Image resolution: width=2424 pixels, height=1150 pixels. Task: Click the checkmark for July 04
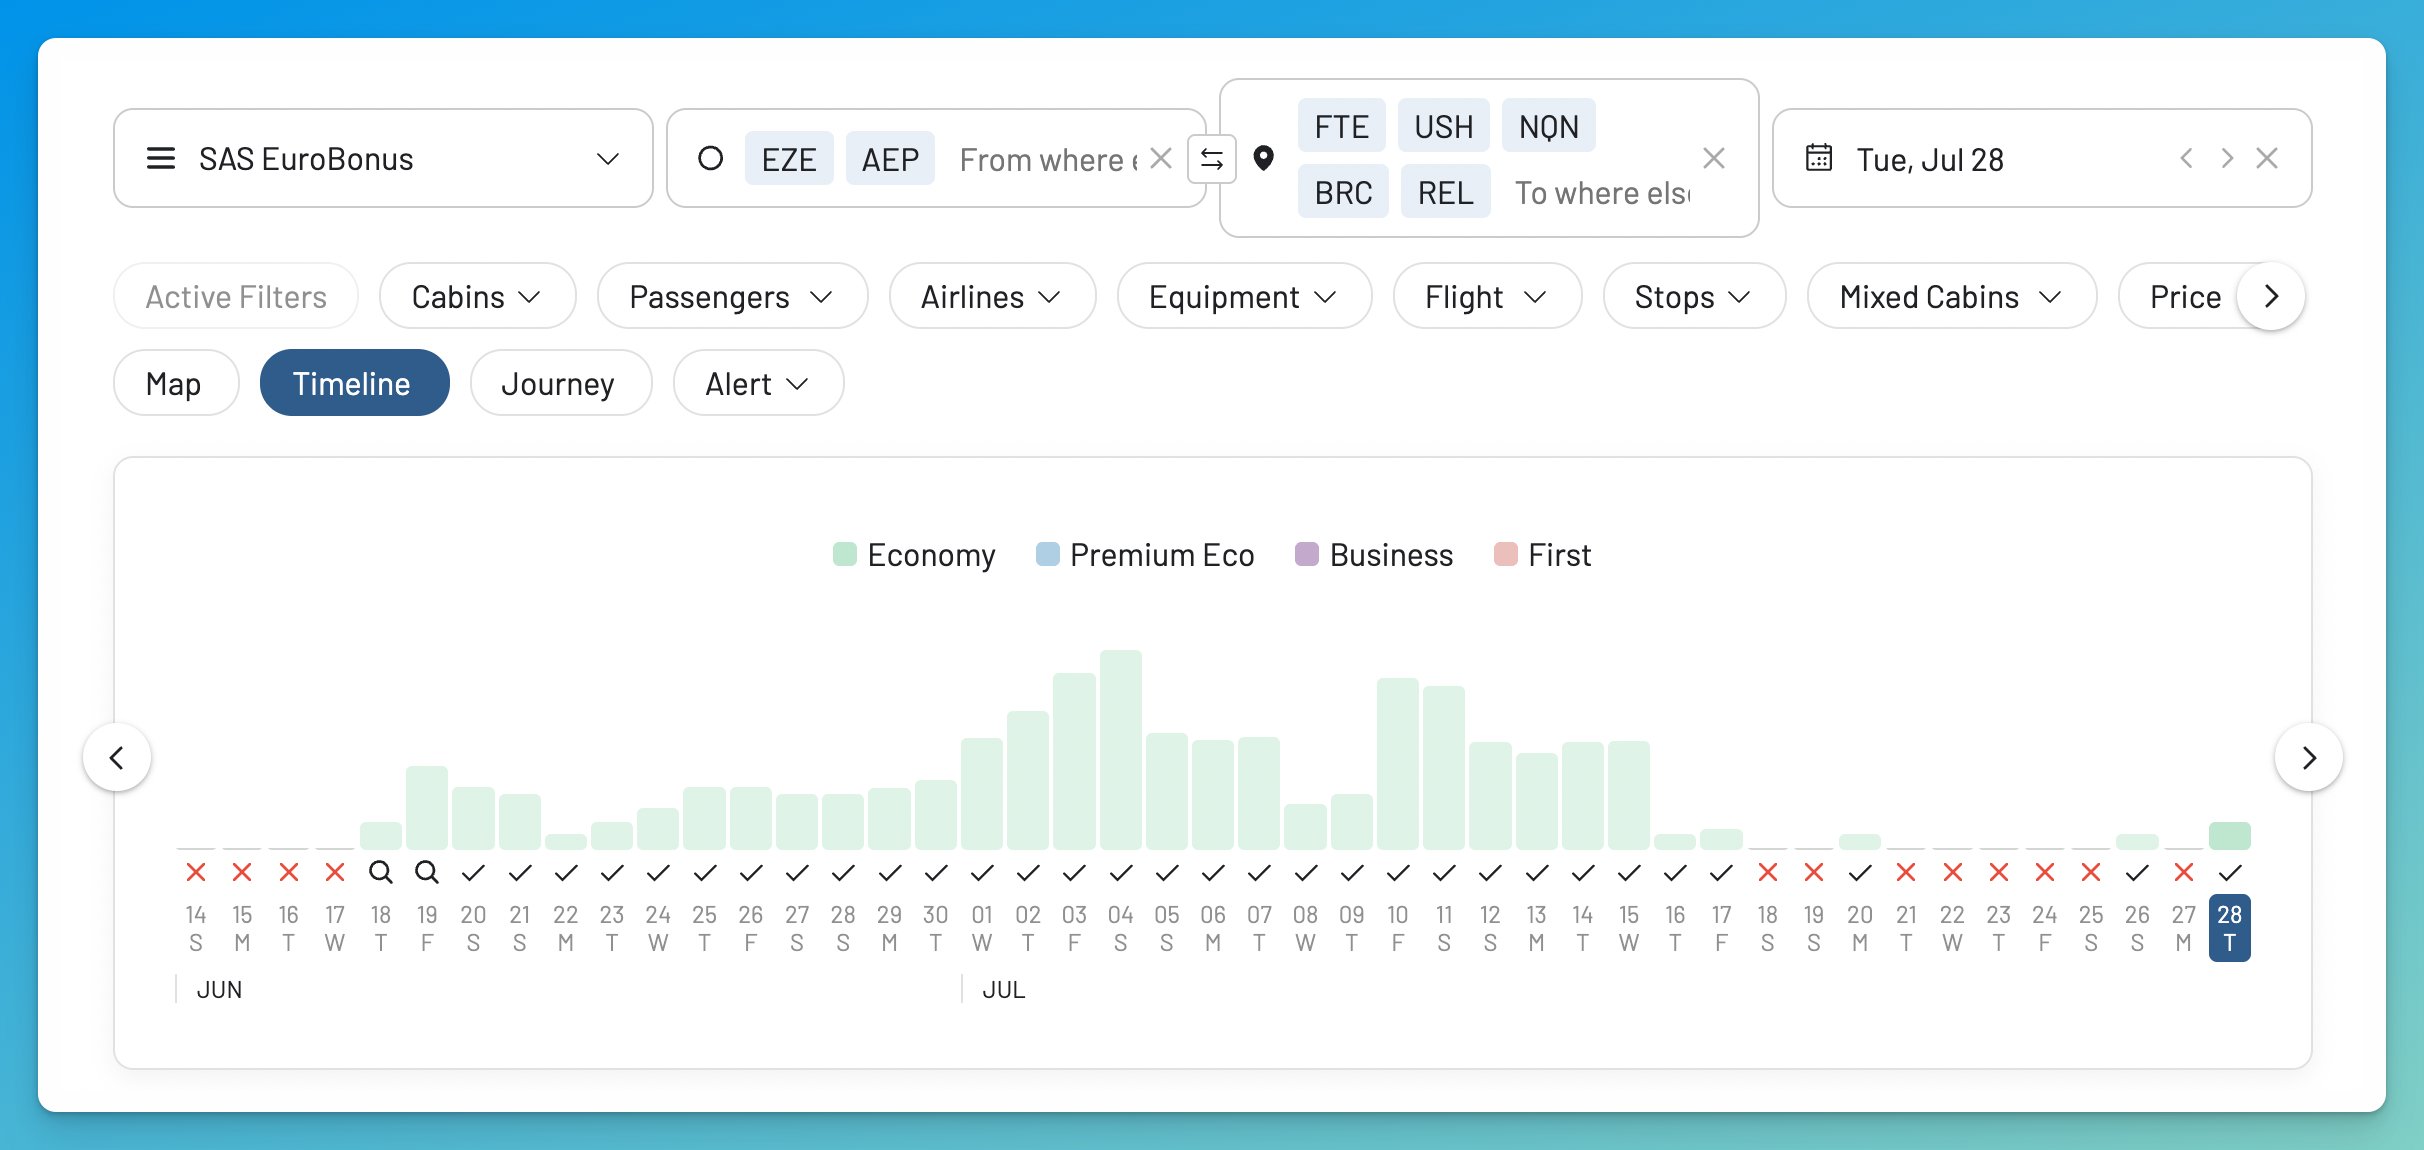click(1120, 873)
